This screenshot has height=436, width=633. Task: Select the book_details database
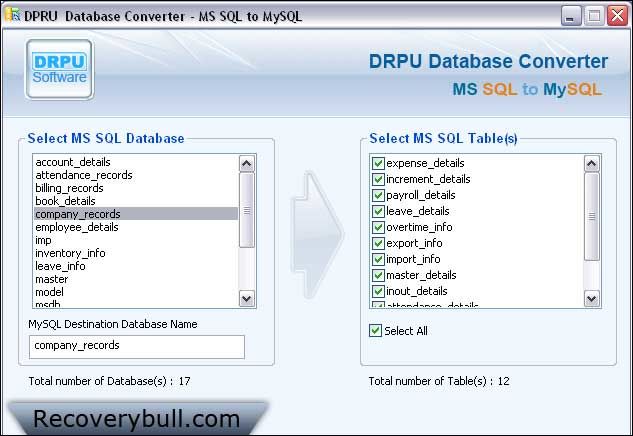pos(136,201)
